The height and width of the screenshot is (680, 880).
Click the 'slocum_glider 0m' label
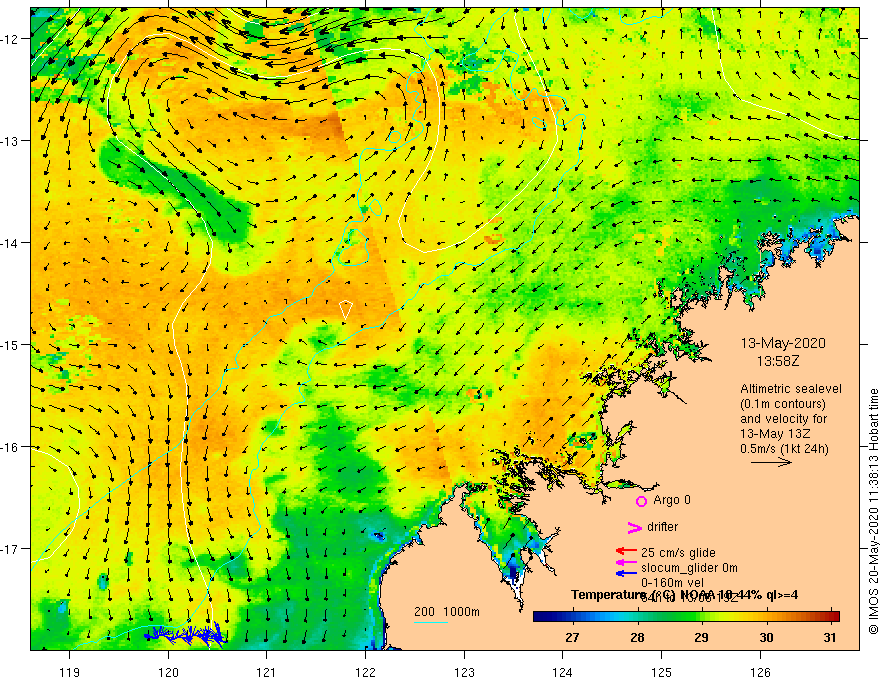pos(689,568)
